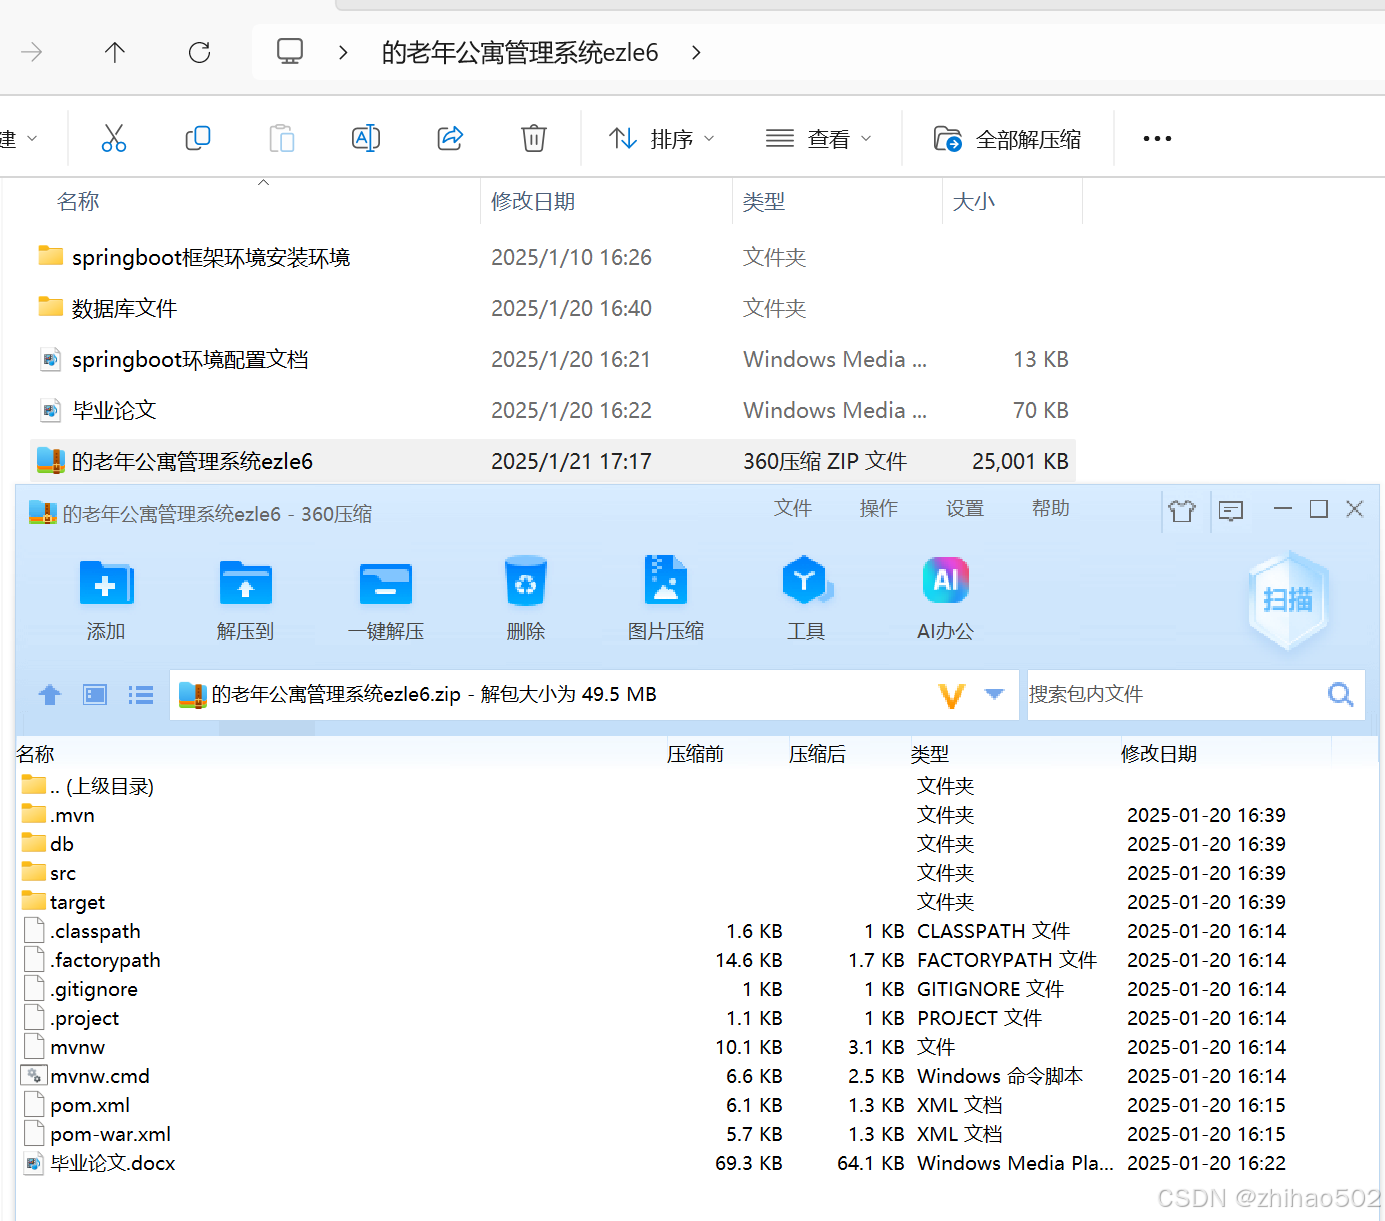Screen dimensions: 1385x1221
Task: Click the Add (添加) icon in 360压缩
Action: 106,582
